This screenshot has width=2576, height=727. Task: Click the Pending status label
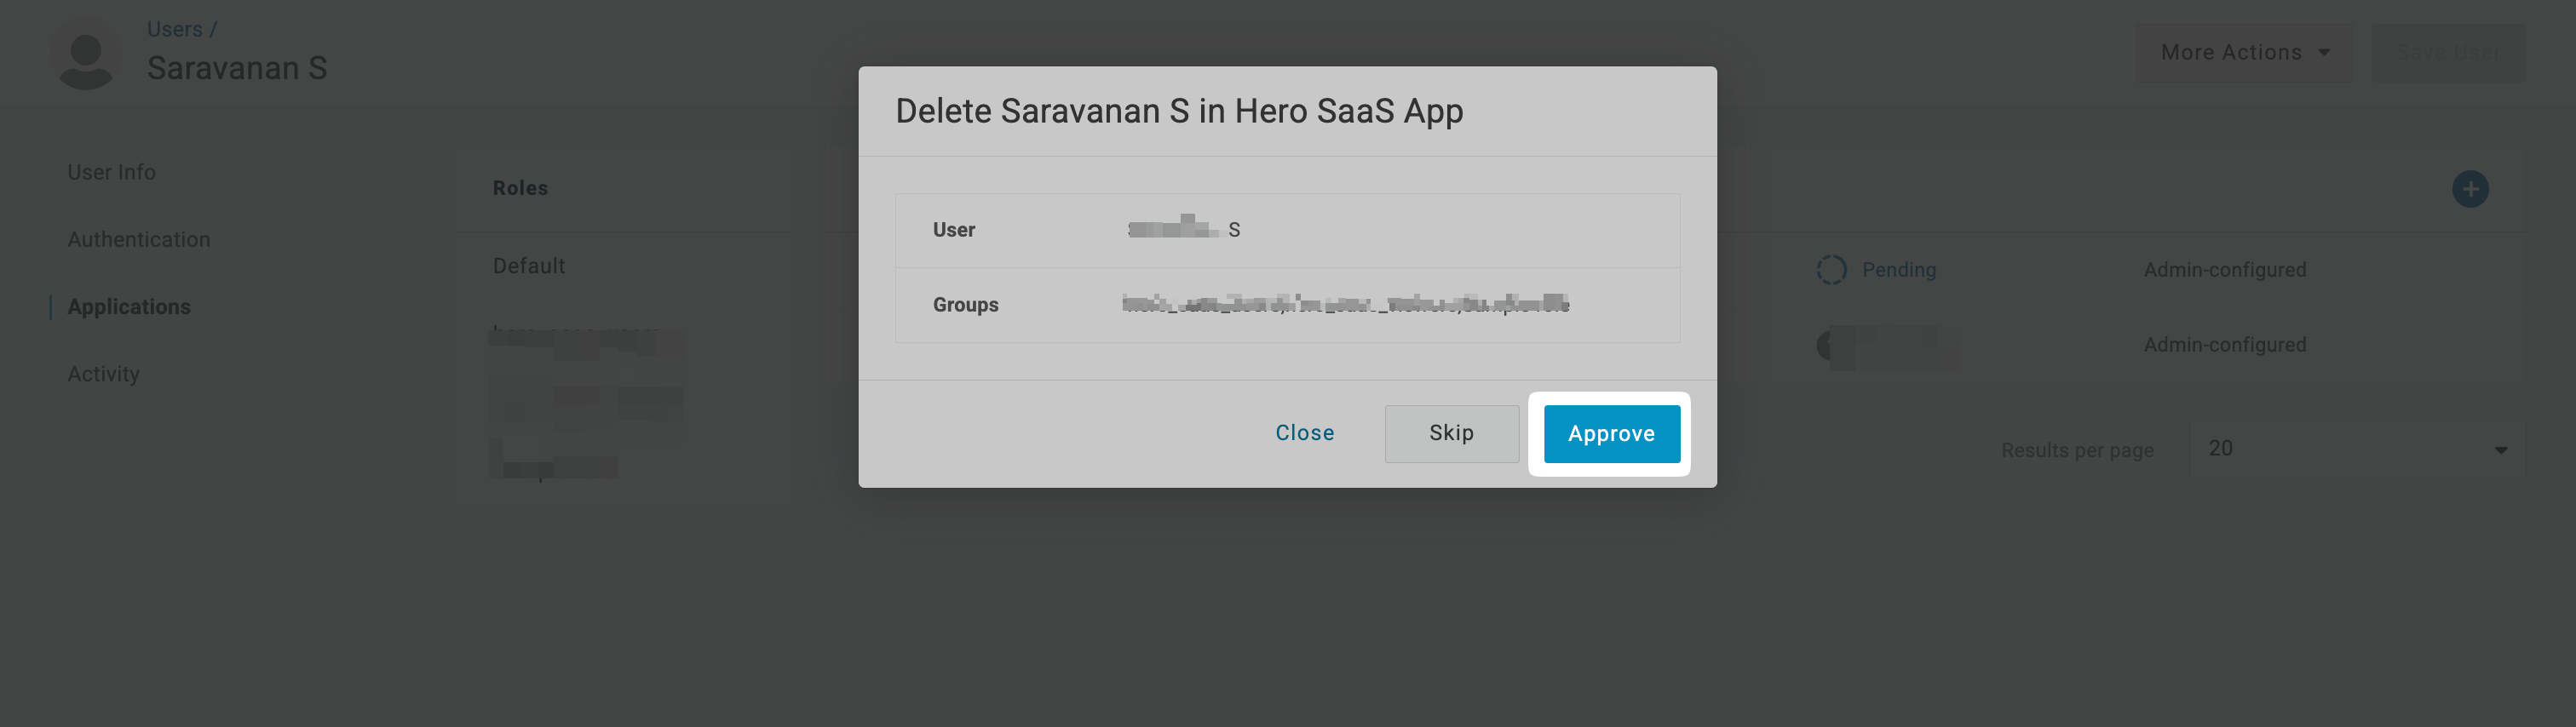[1898, 270]
